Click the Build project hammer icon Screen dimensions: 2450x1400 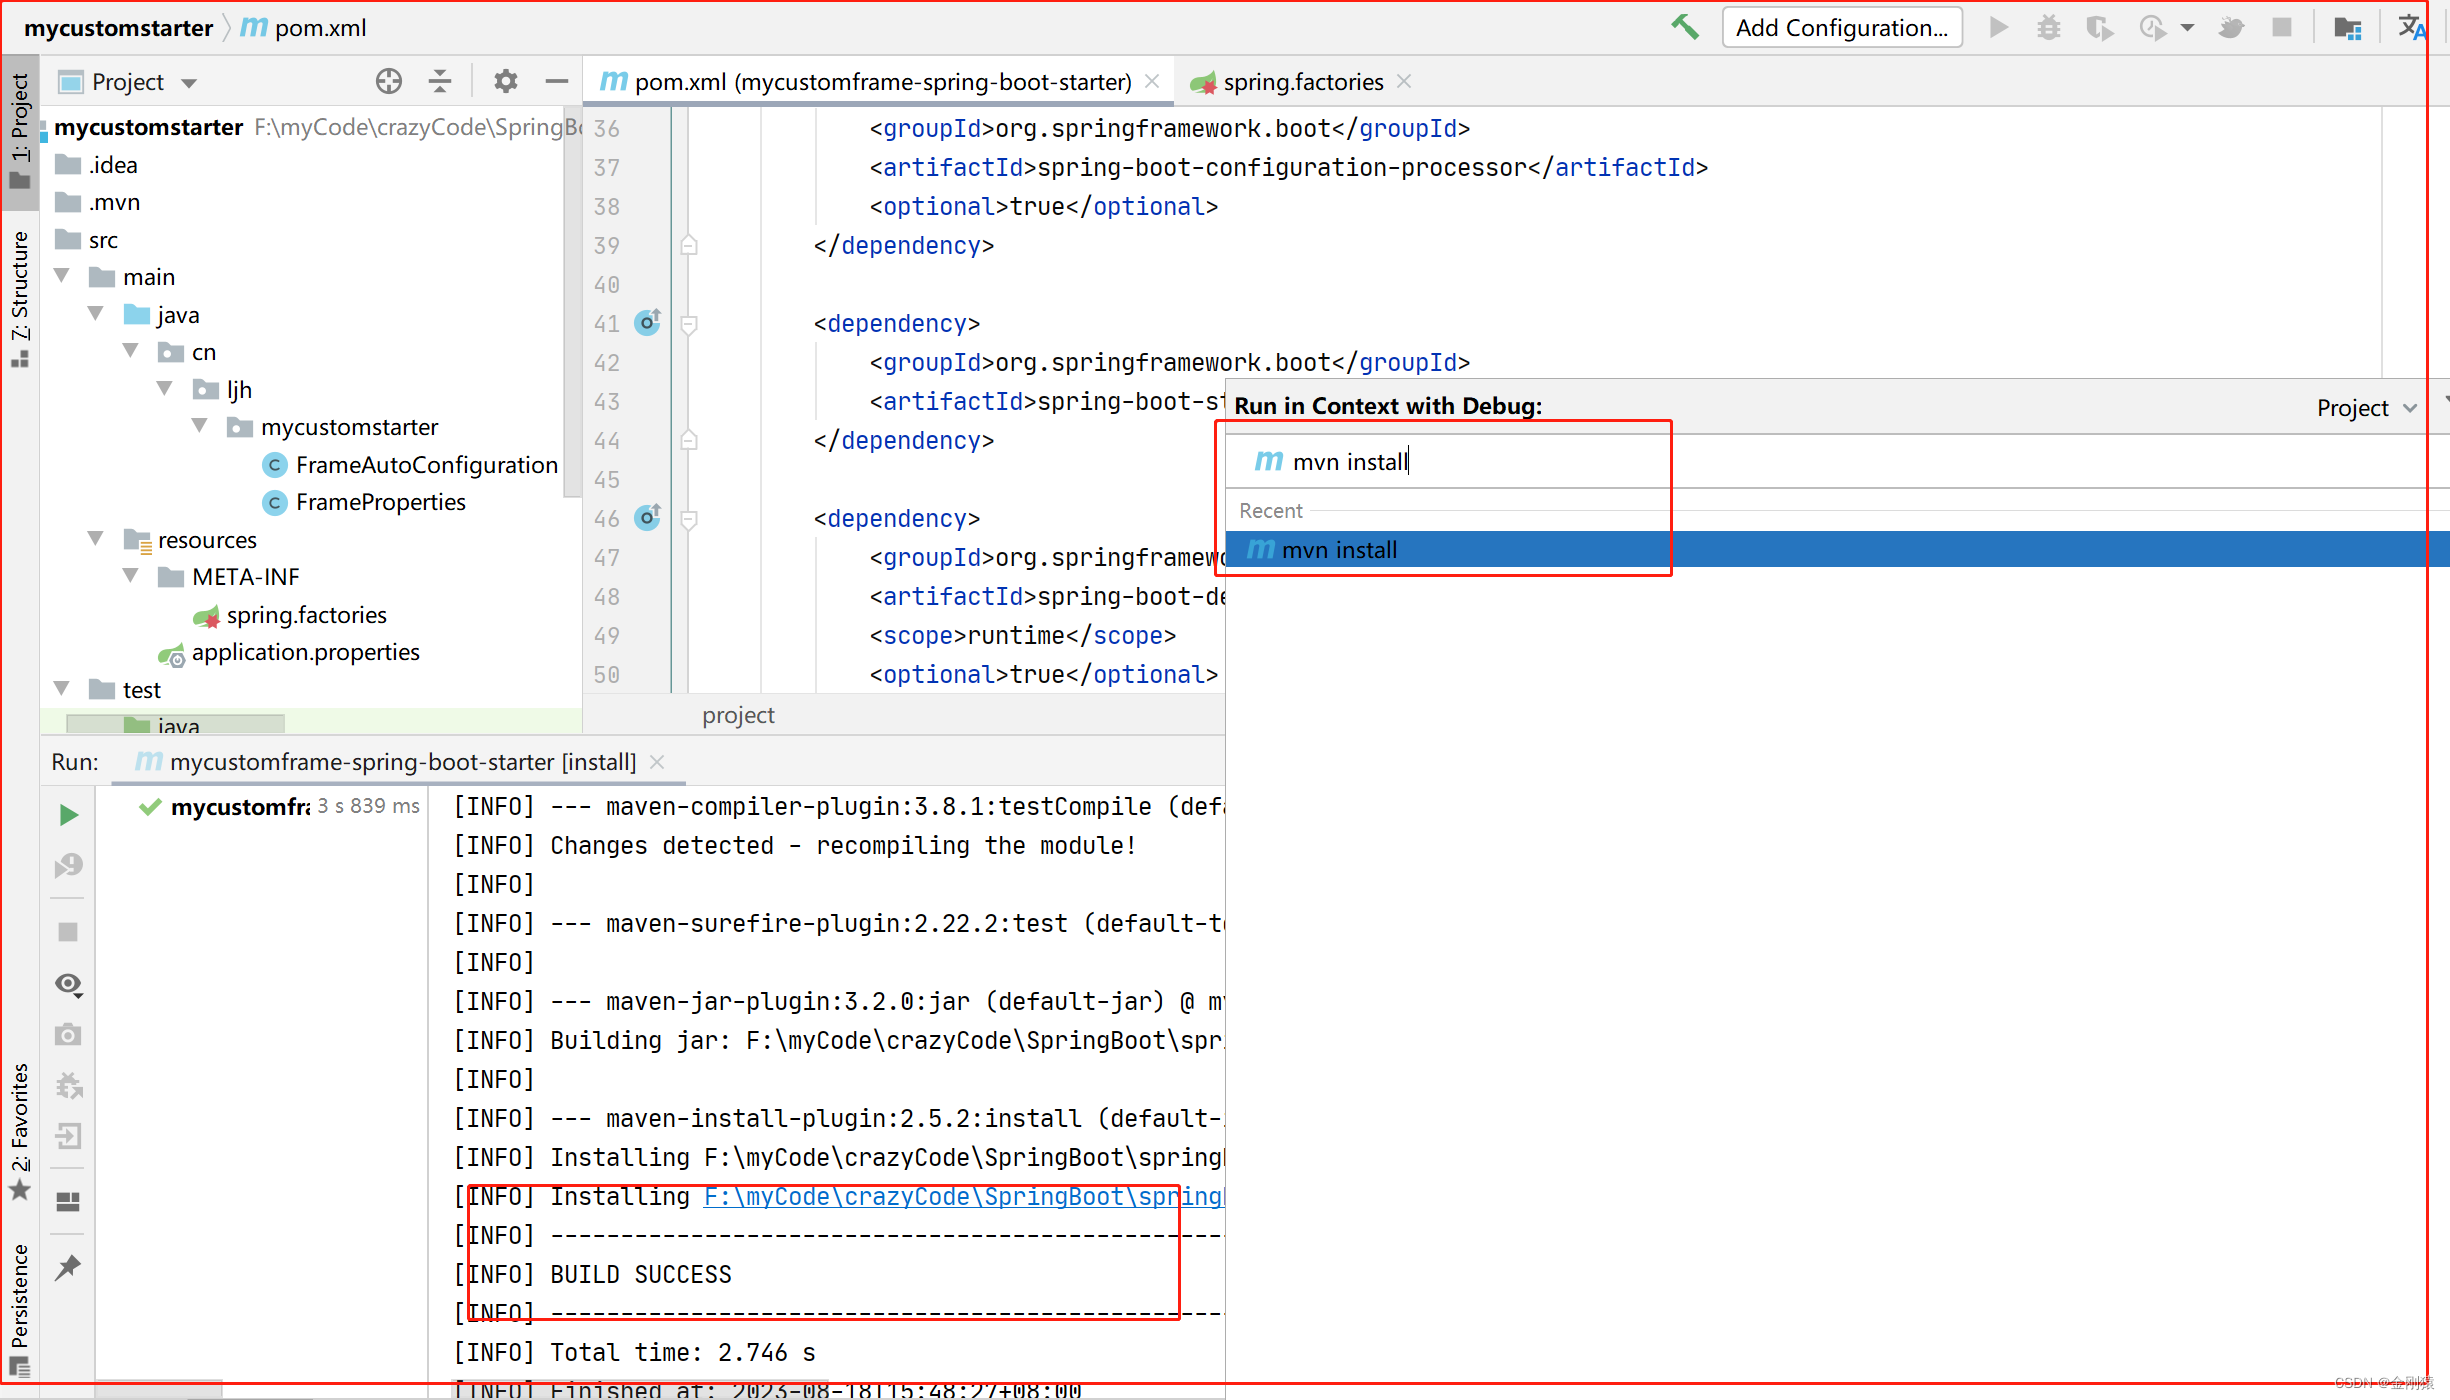tap(1685, 27)
